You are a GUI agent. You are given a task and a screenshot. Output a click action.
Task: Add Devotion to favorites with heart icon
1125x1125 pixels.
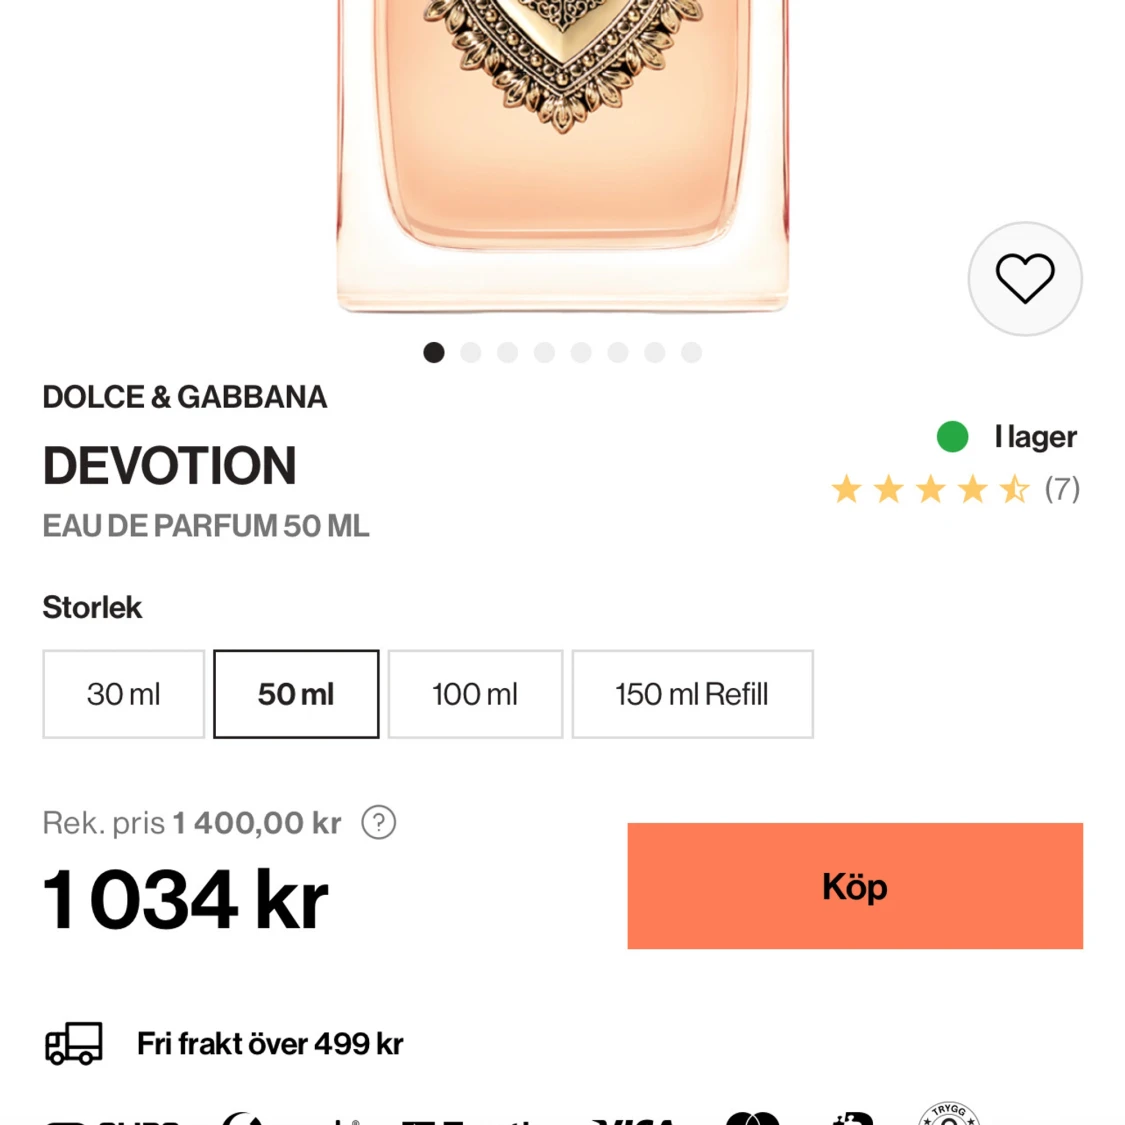(1025, 278)
